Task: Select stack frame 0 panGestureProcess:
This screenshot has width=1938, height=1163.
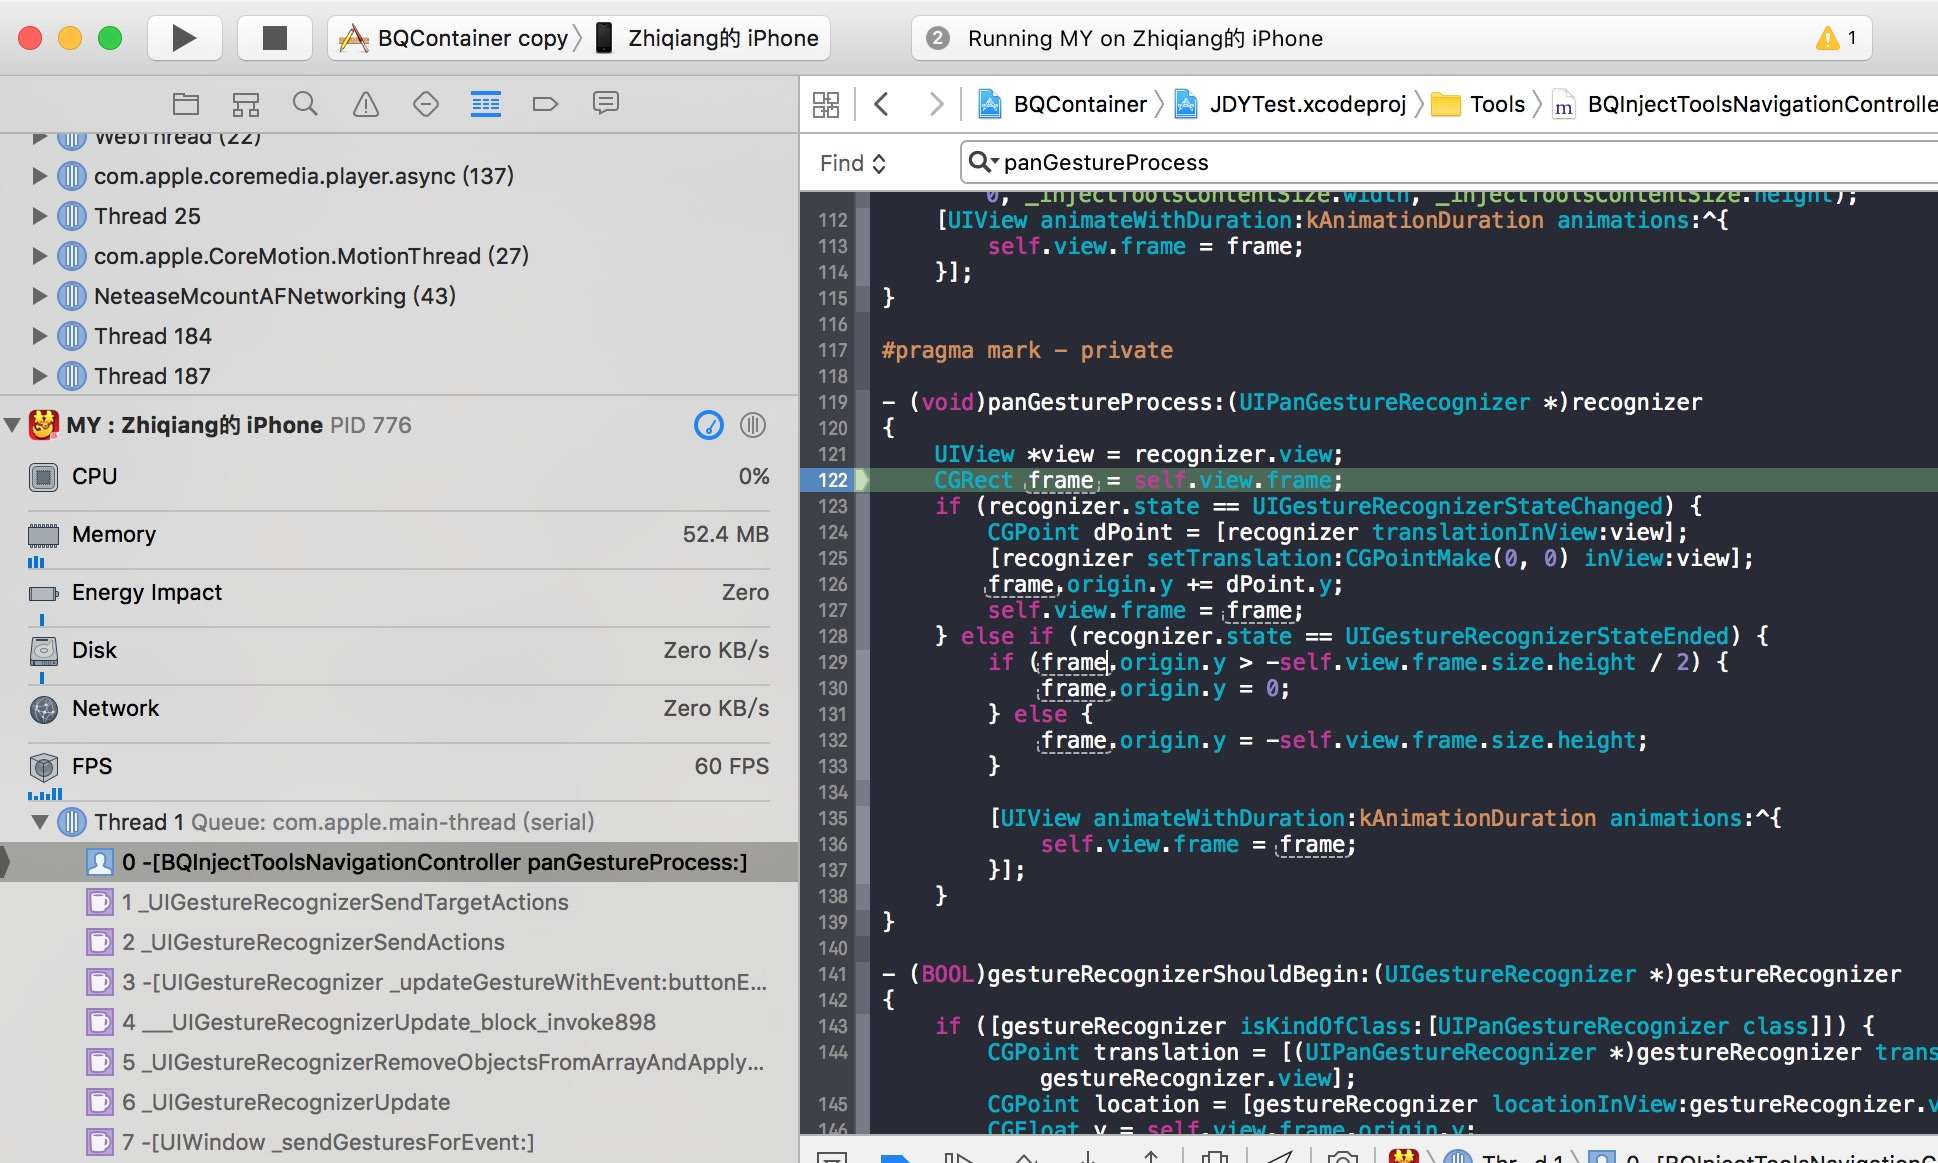Action: tap(399, 862)
